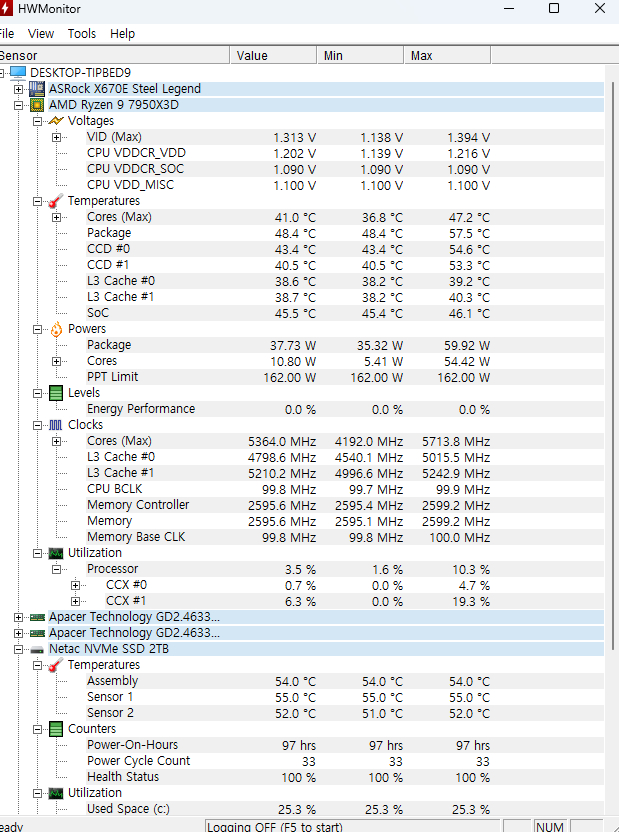619x832 pixels.
Task: Open the Help menu
Action: pyautogui.click(x=123, y=33)
